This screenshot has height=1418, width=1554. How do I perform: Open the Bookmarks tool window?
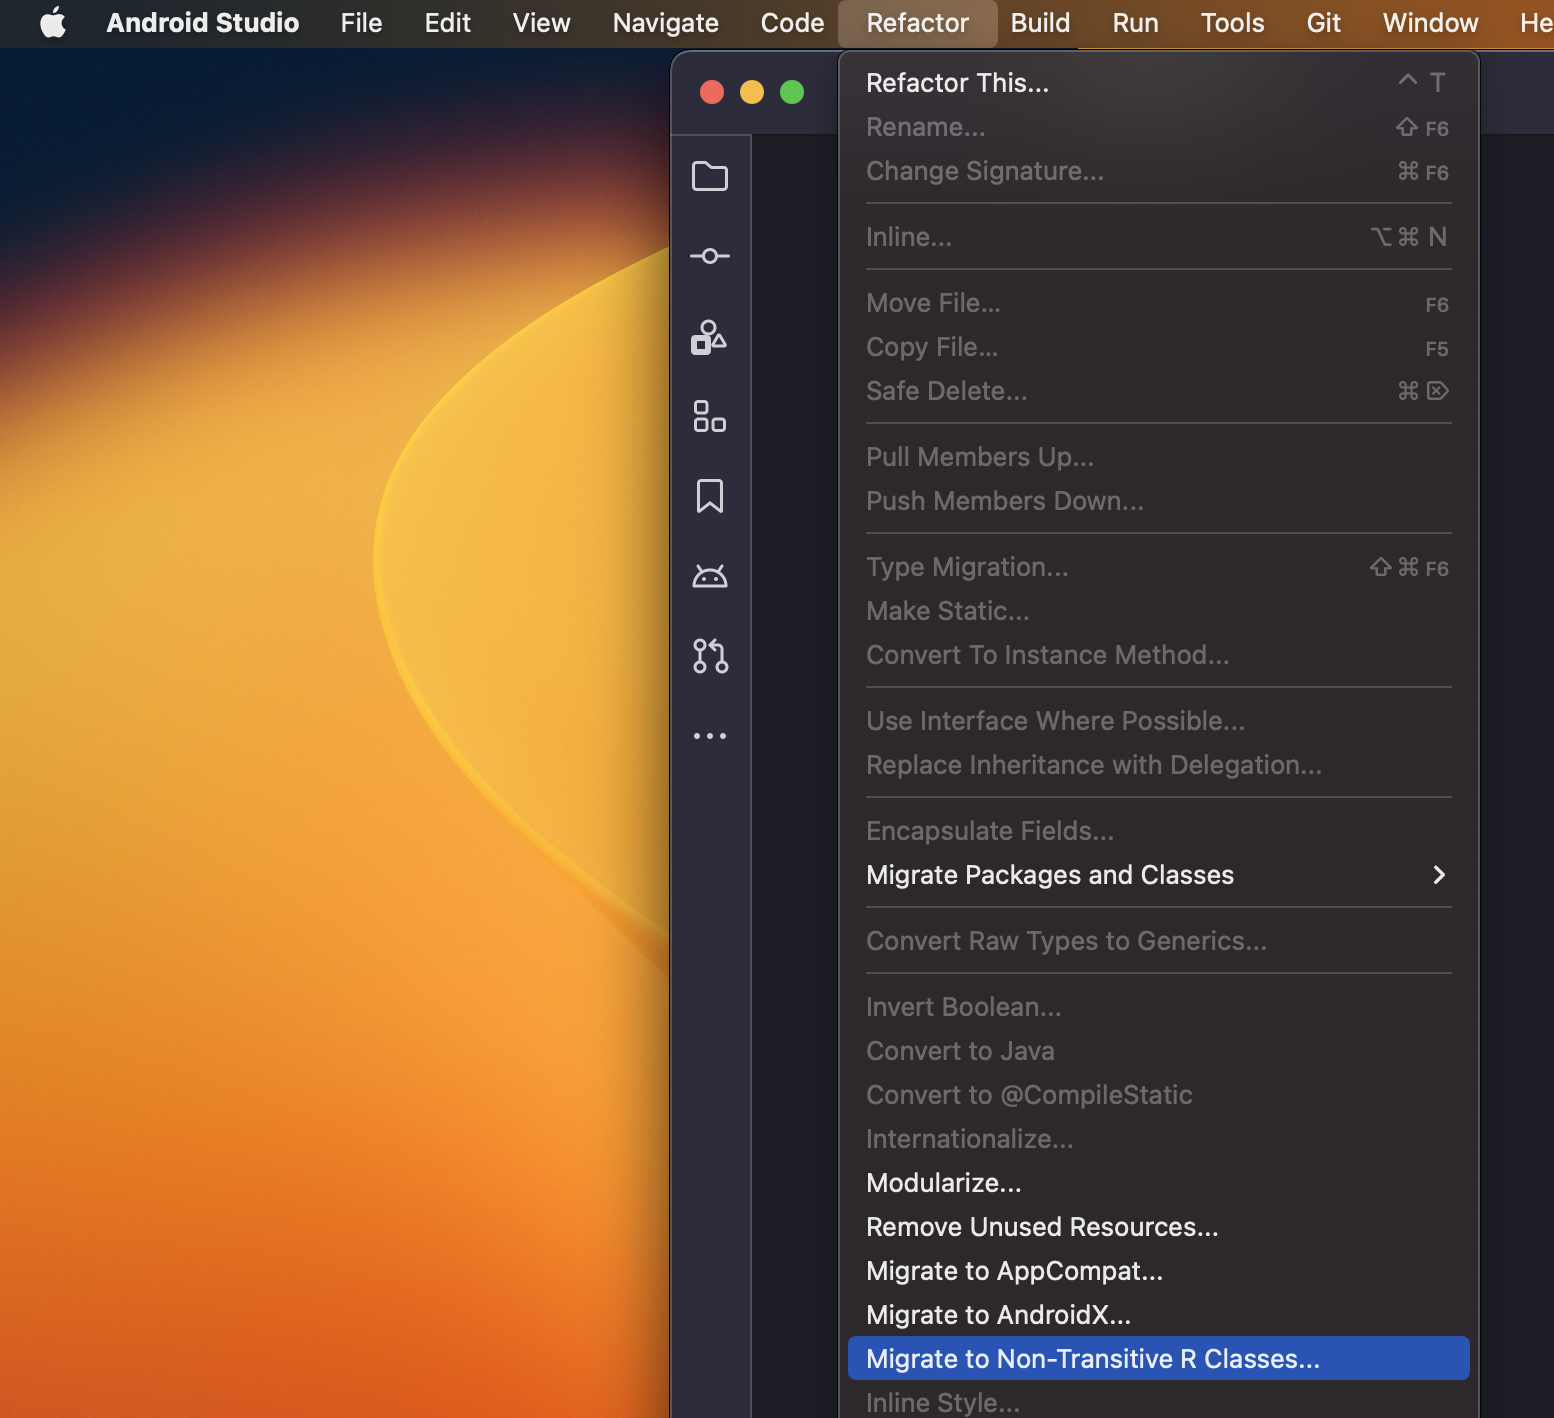coord(710,496)
